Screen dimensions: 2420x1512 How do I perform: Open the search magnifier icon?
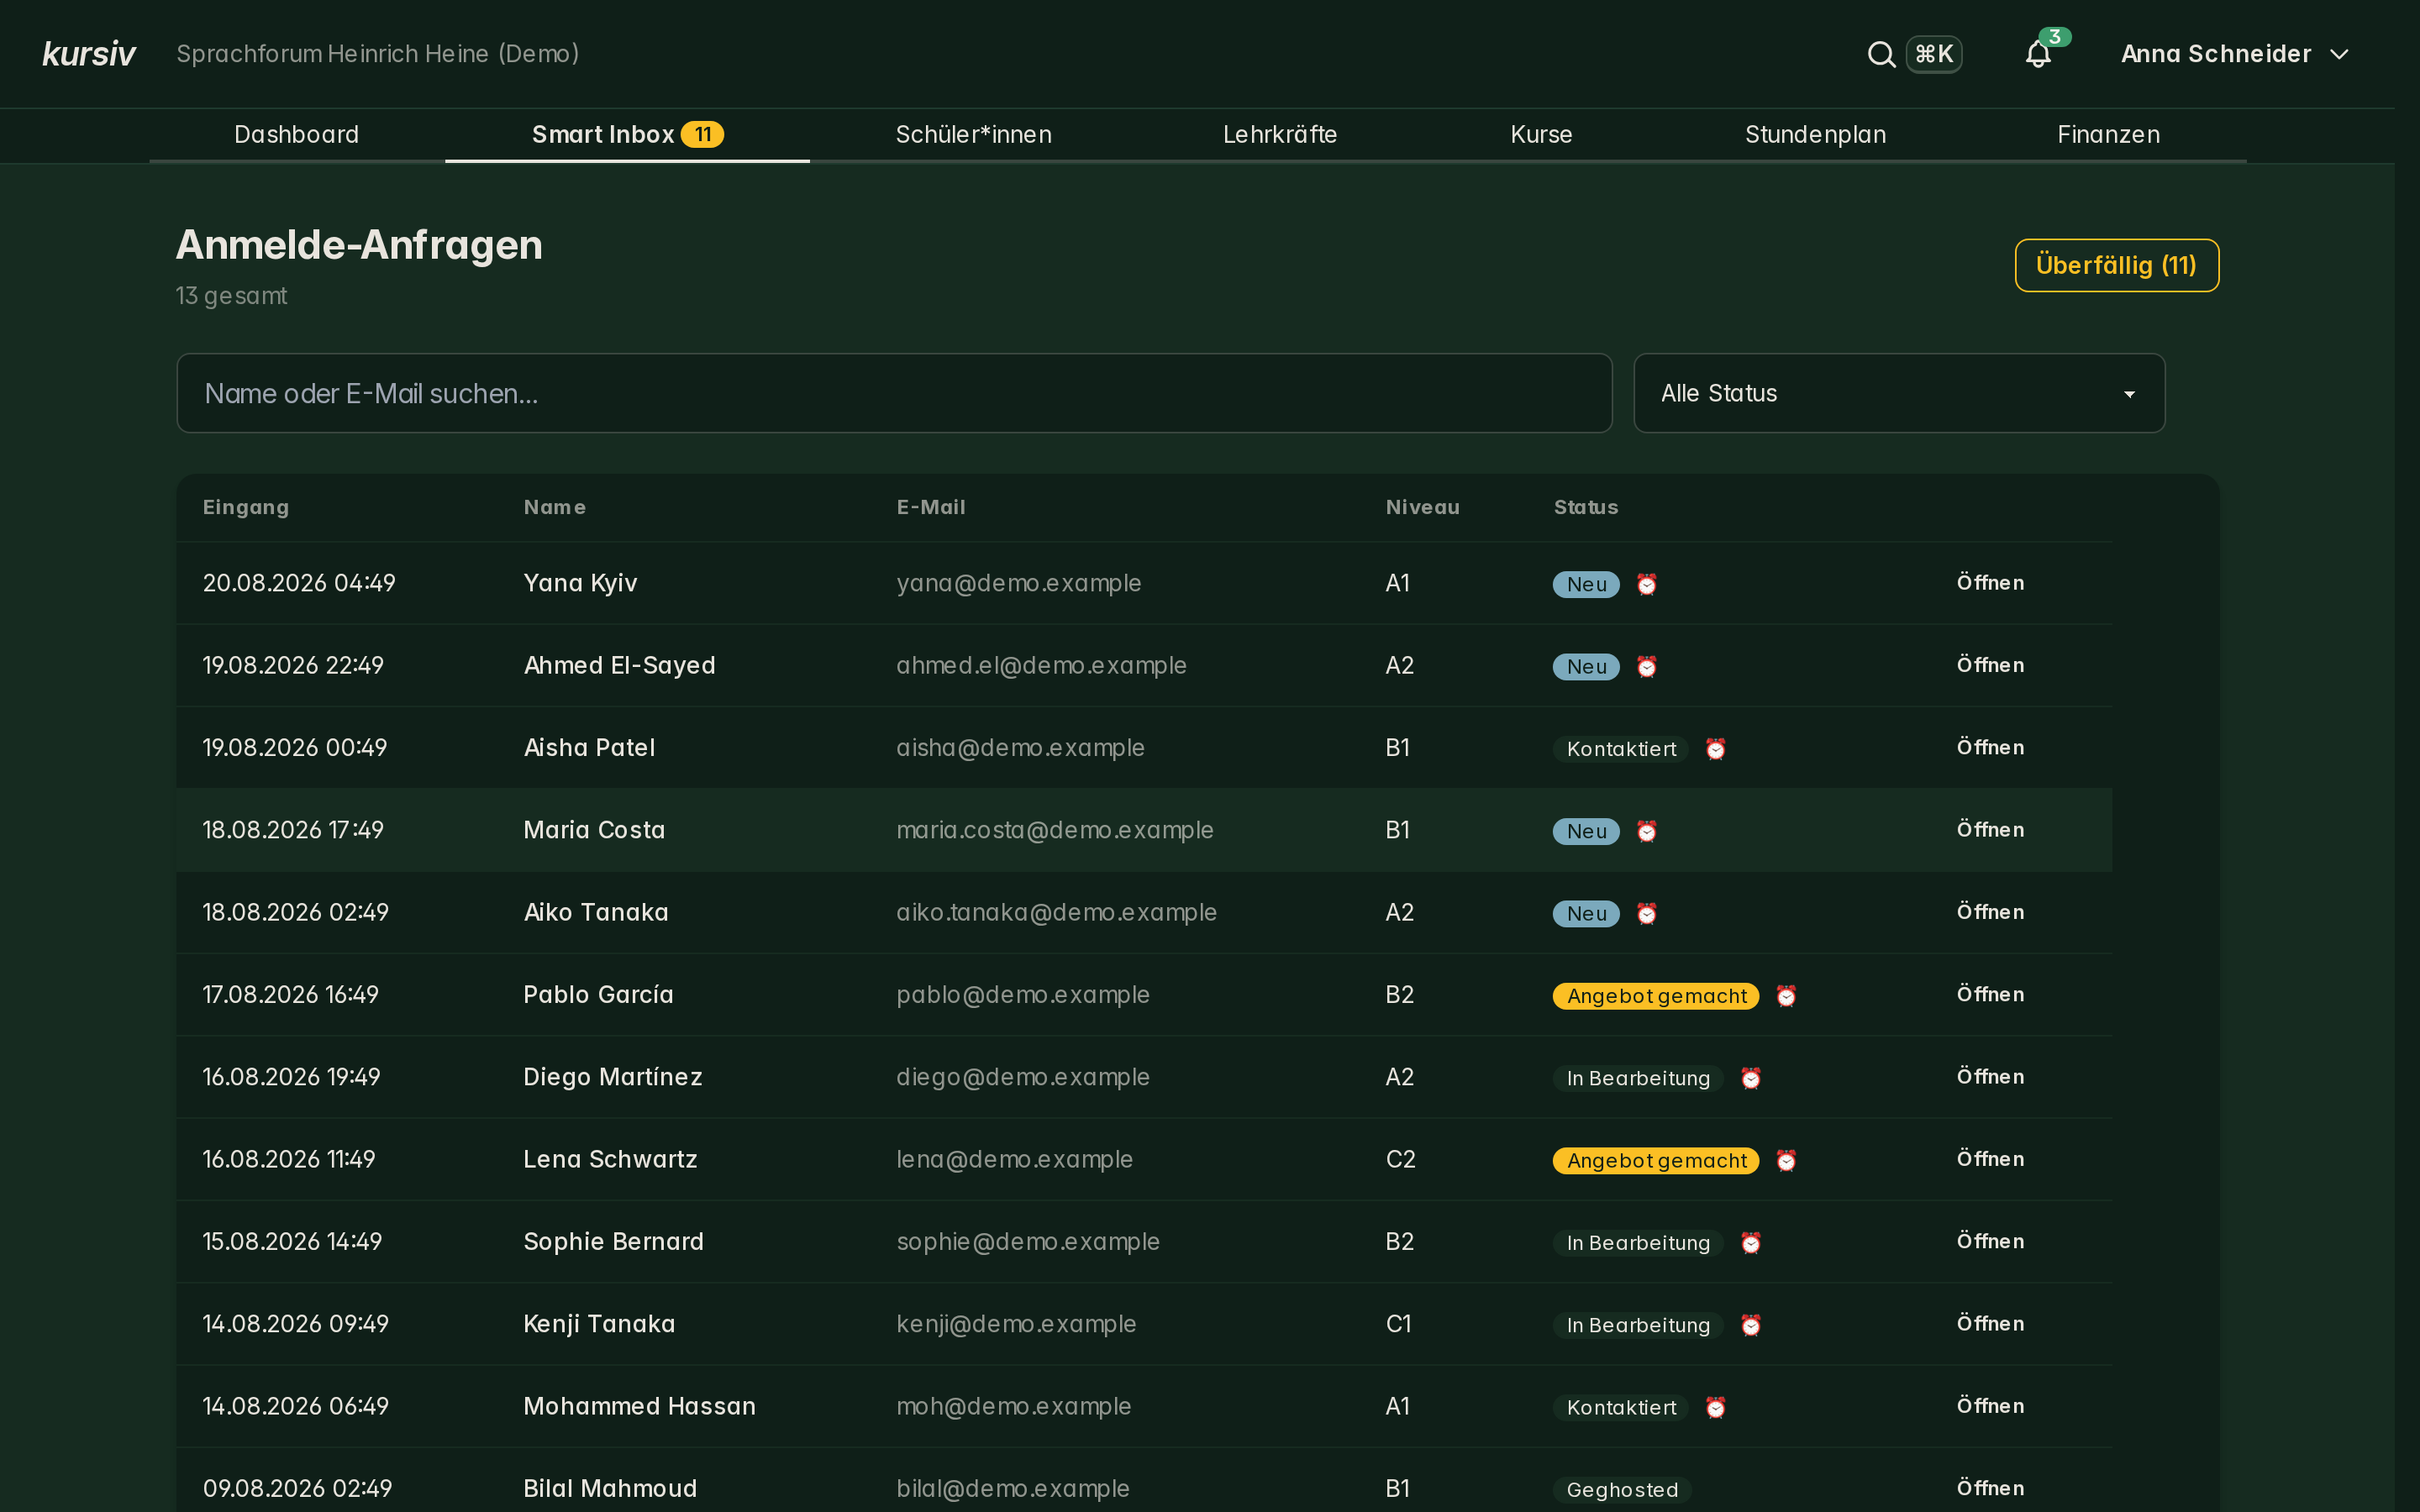tap(1881, 54)
